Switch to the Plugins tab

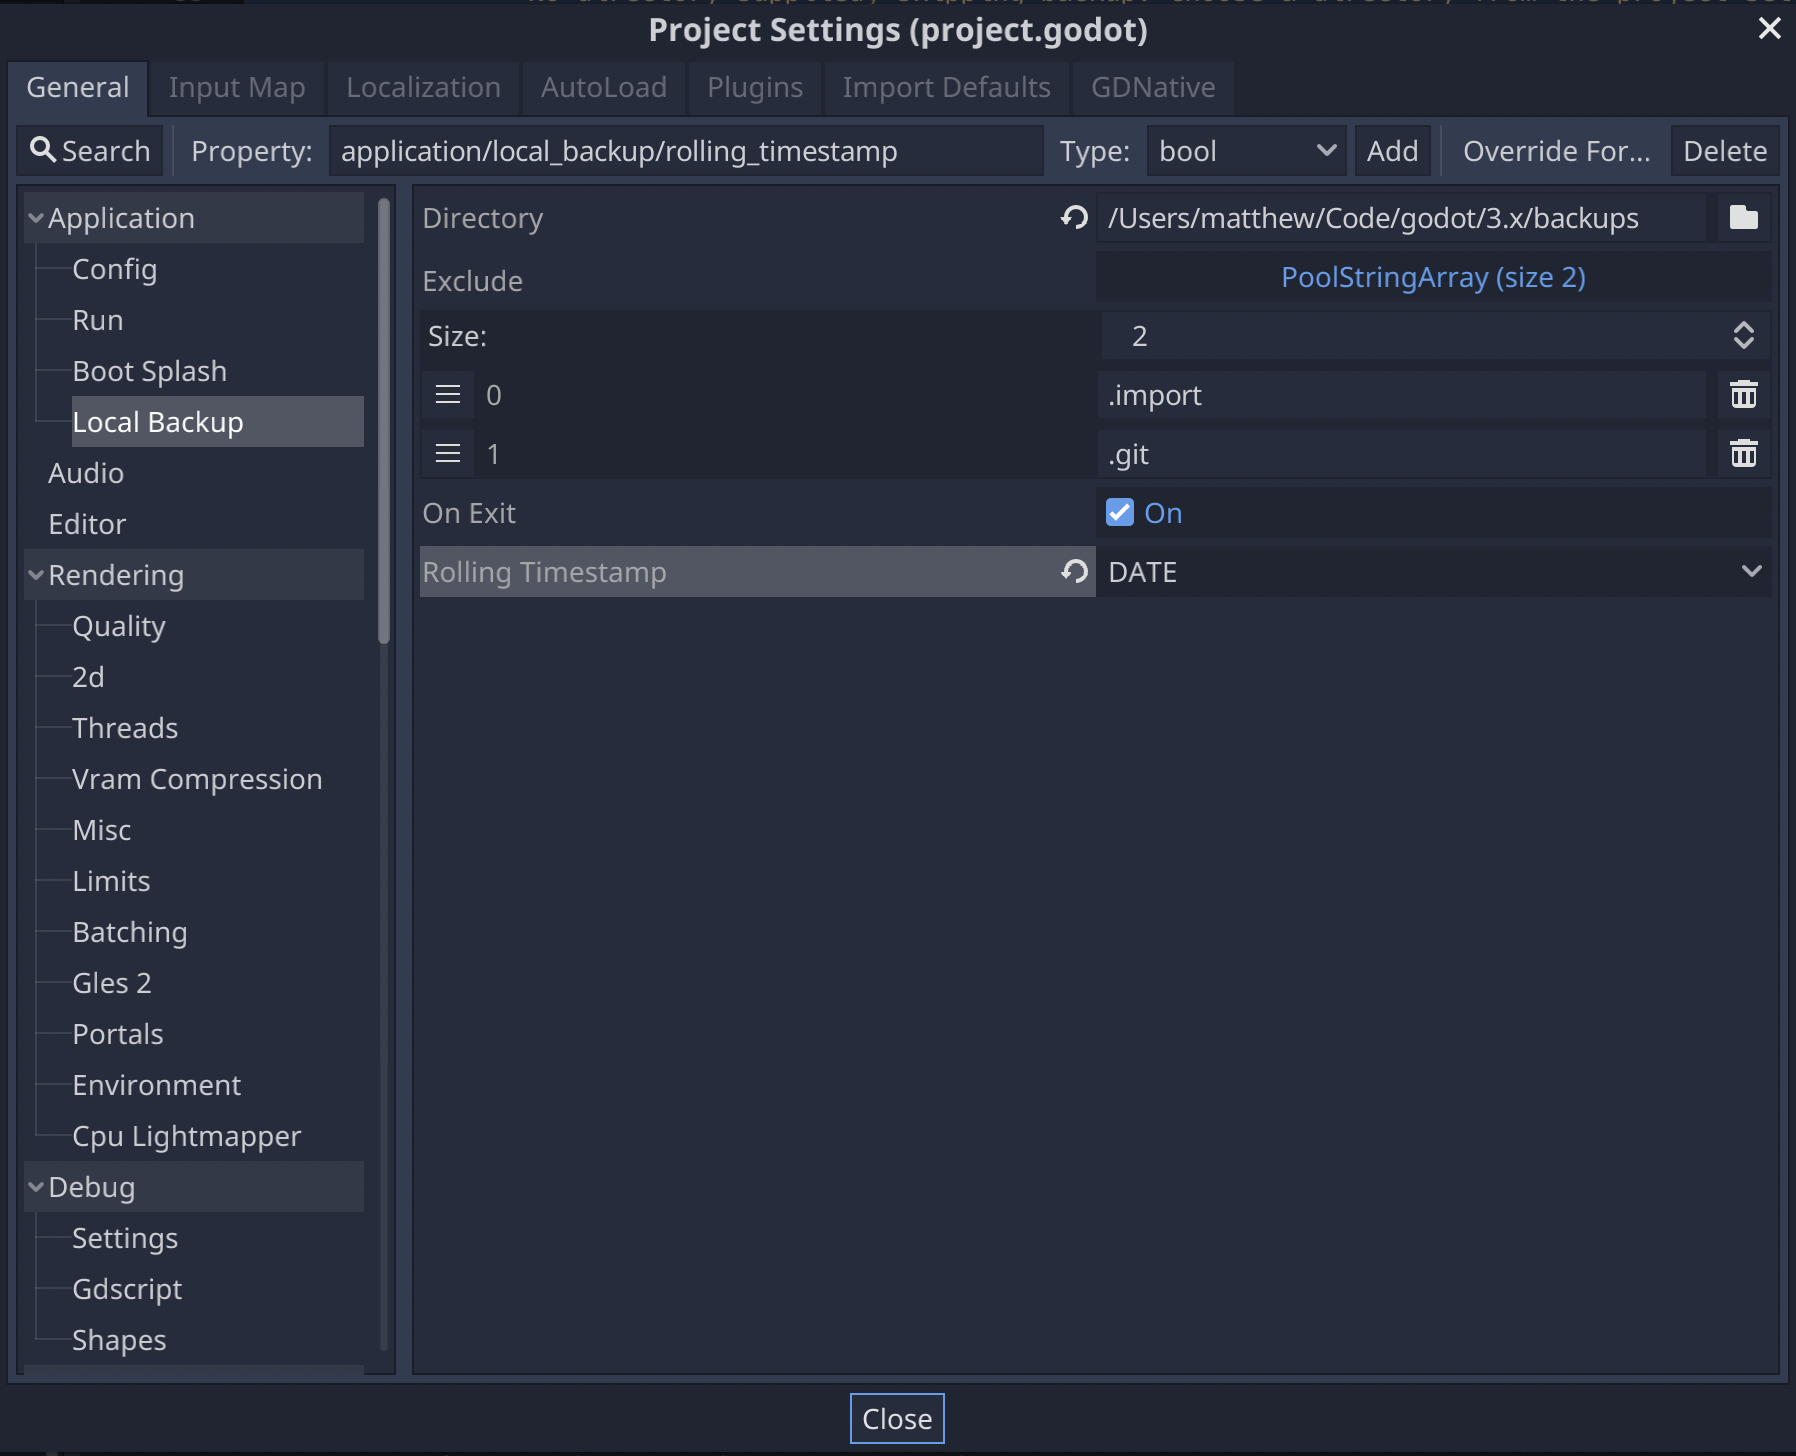[755, 88]
